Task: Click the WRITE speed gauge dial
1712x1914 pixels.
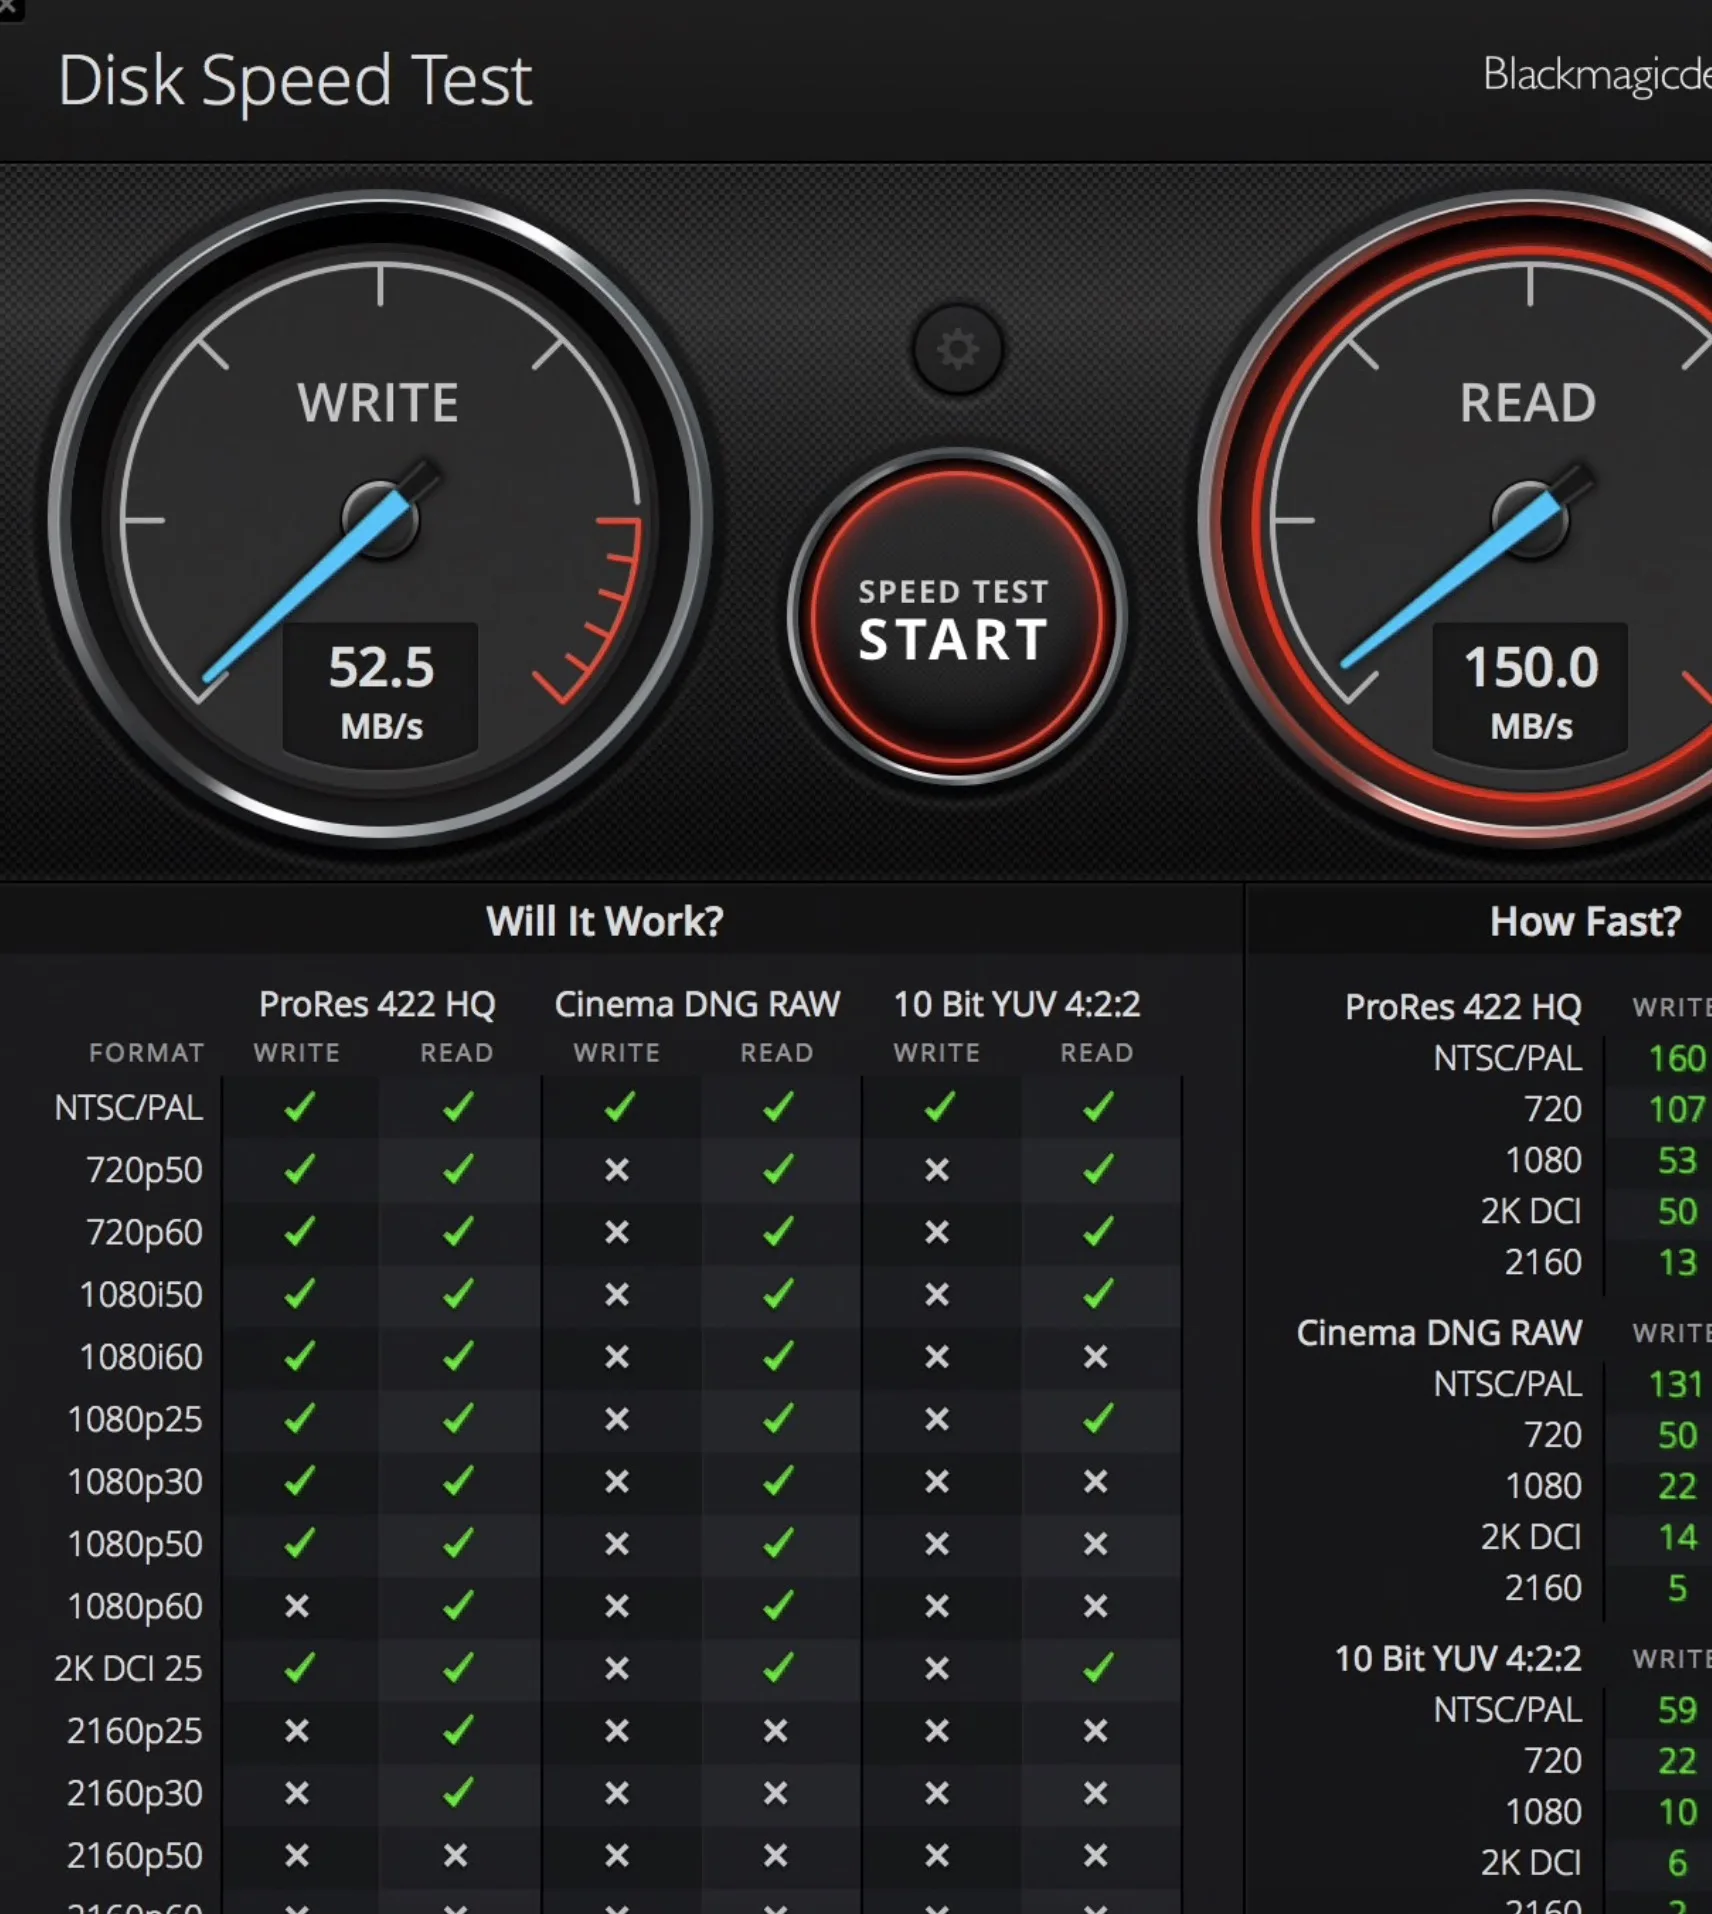Action: pyautogui.click(x=380, y=520)
